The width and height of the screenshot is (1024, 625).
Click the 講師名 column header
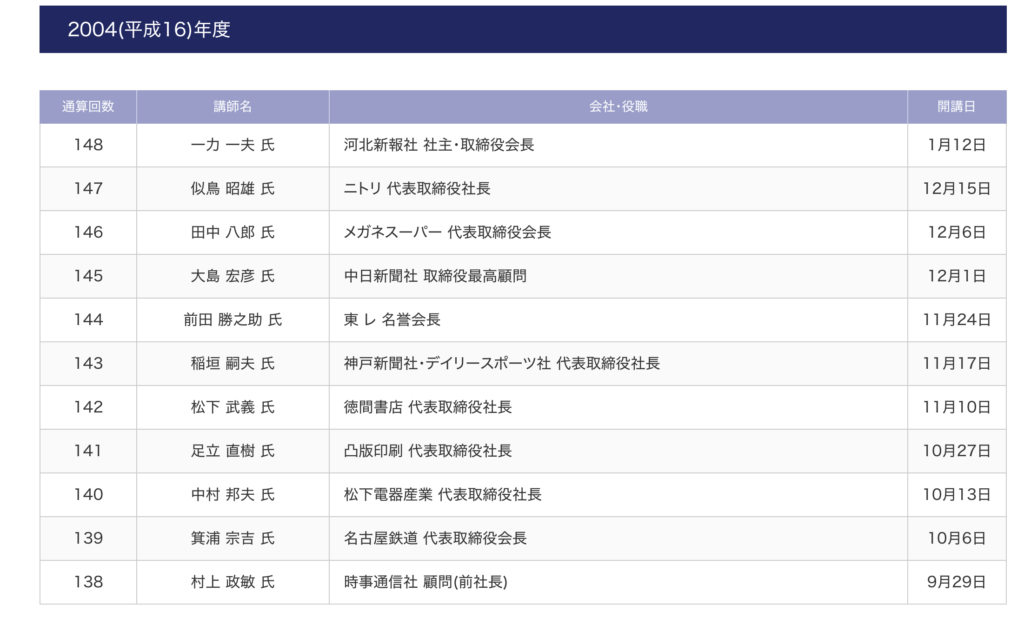[x=232, y=106]
